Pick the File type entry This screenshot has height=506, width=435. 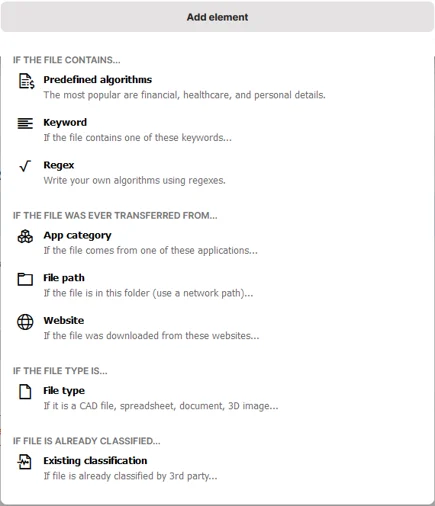64,391
